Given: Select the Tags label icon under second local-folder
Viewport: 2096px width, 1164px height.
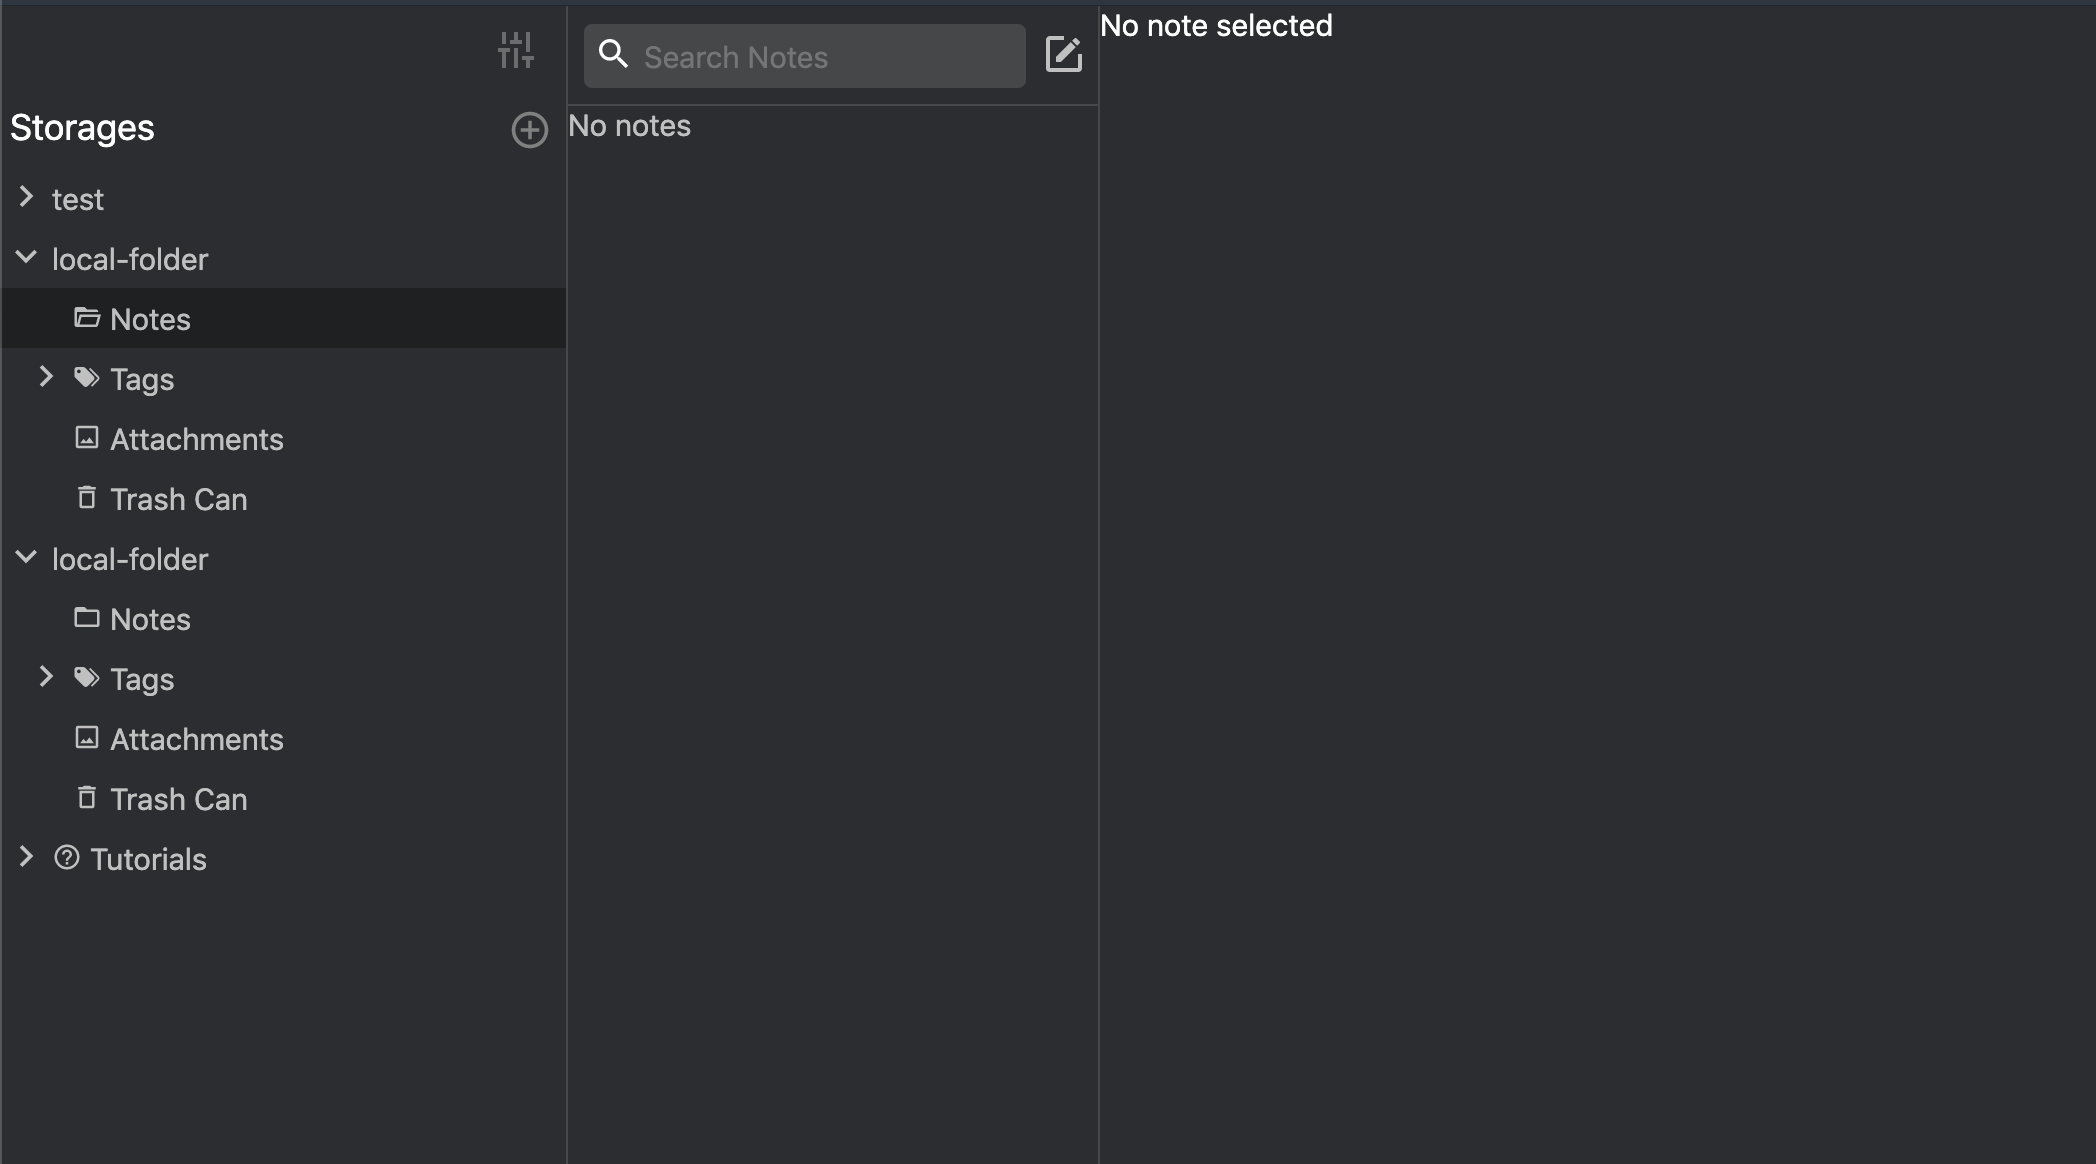Looking at the screenshot, I should (87, 678).
